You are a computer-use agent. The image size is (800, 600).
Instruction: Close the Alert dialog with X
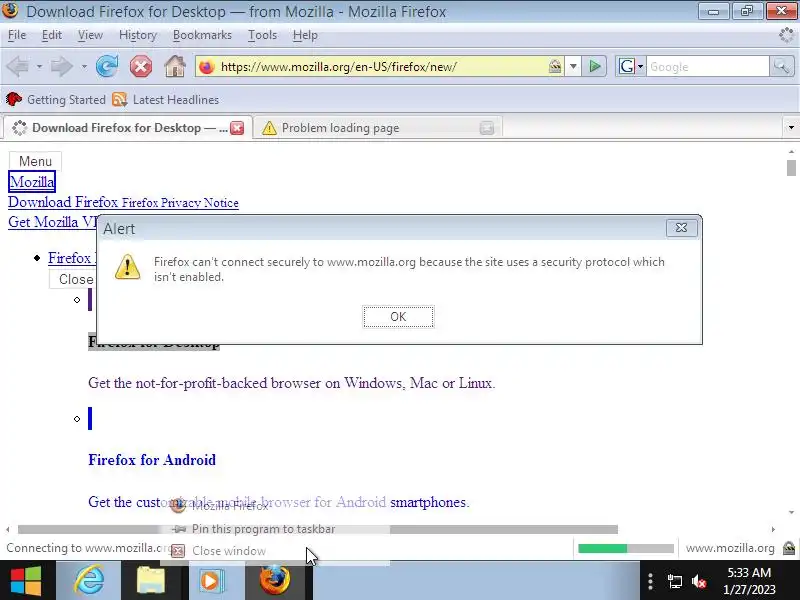pos(681,228)
